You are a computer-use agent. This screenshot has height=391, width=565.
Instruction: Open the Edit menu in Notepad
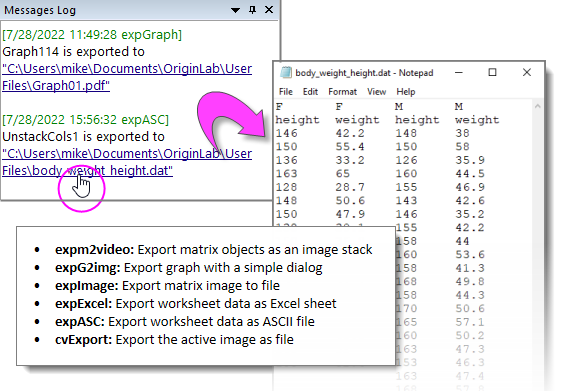(310, 92)
